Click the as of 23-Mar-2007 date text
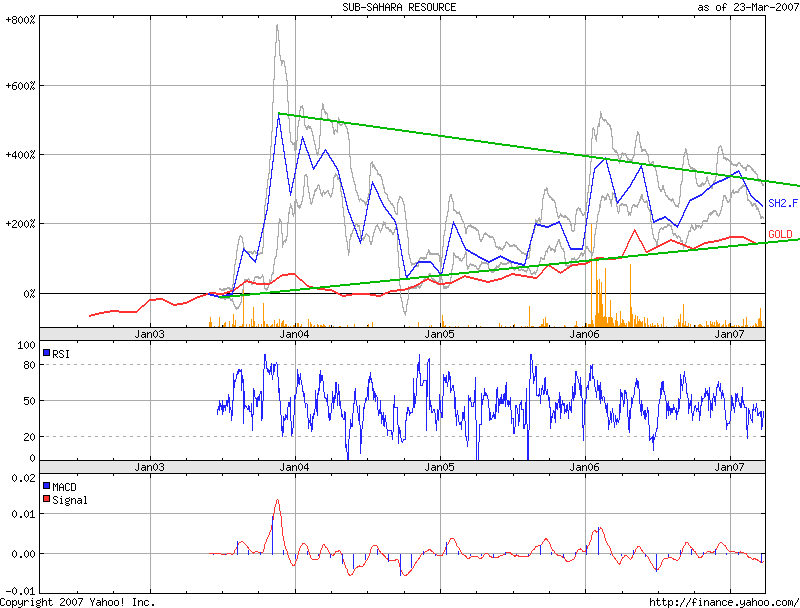The image size is (800, 608). [747, 7]
